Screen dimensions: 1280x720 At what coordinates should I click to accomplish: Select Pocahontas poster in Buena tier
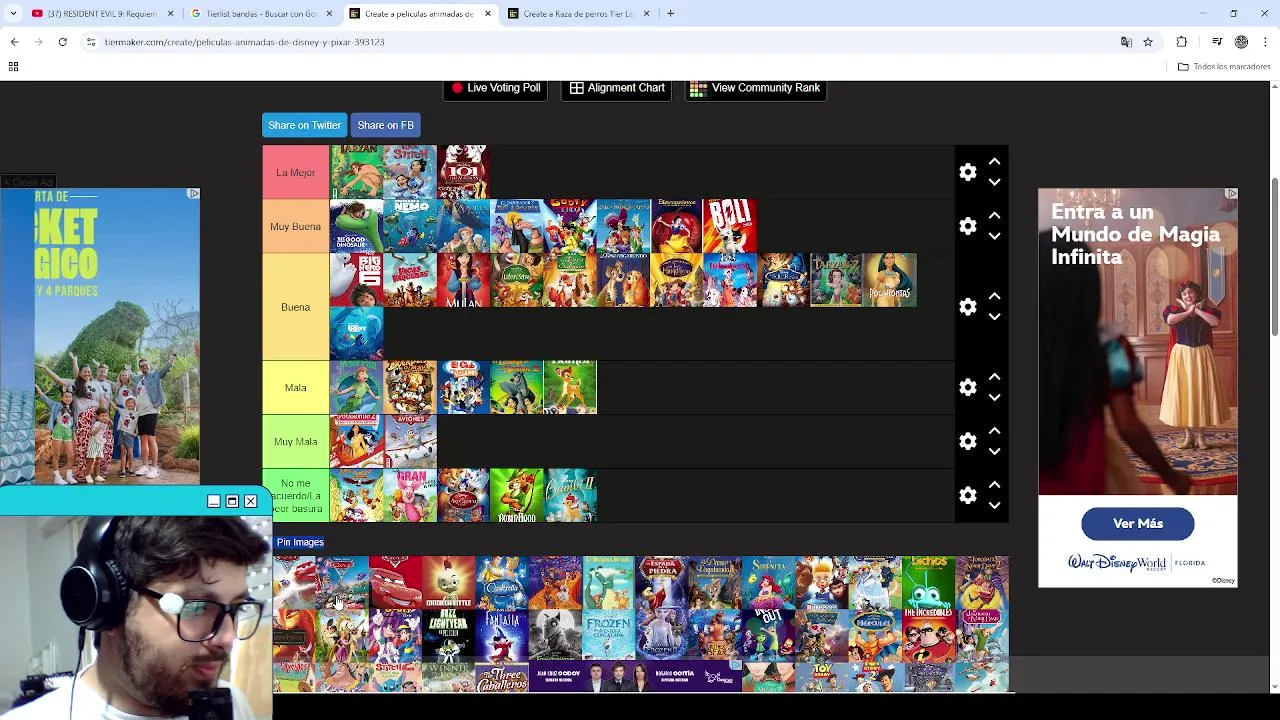890,280
